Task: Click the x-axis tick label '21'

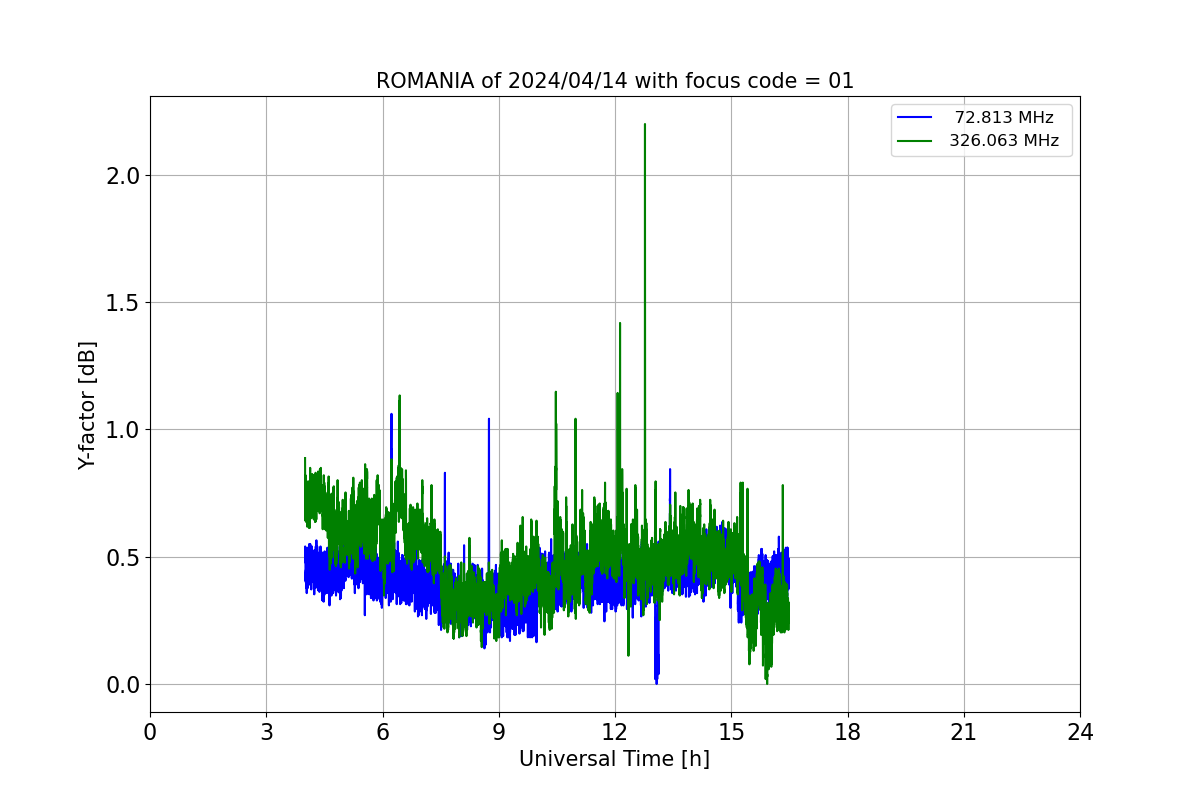Action: coord(964,732)
